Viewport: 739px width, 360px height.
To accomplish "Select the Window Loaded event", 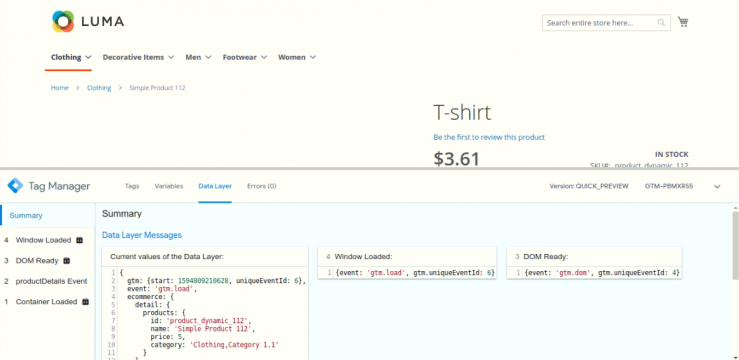I will click(43, 240).
